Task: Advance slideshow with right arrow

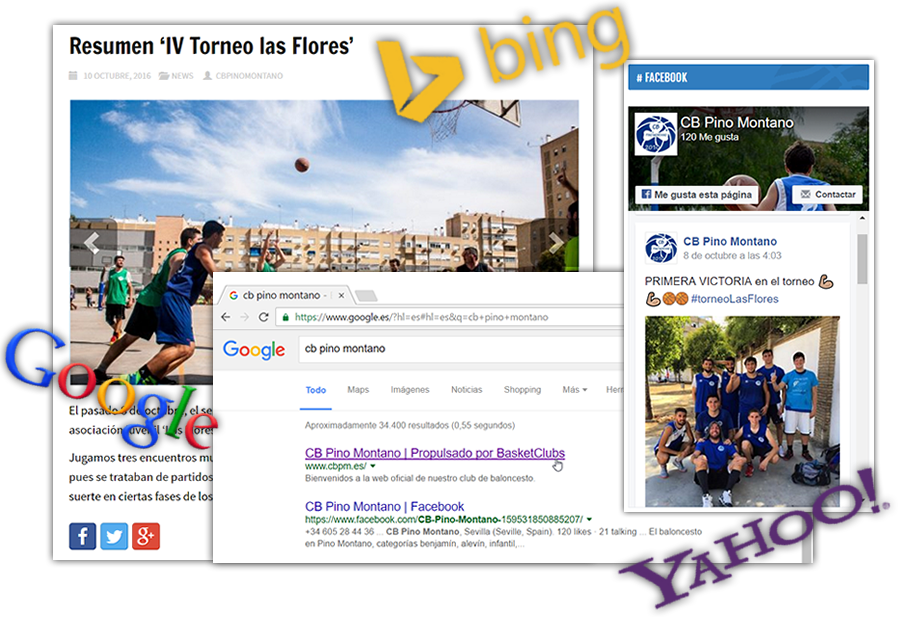Action: [555, 243]
